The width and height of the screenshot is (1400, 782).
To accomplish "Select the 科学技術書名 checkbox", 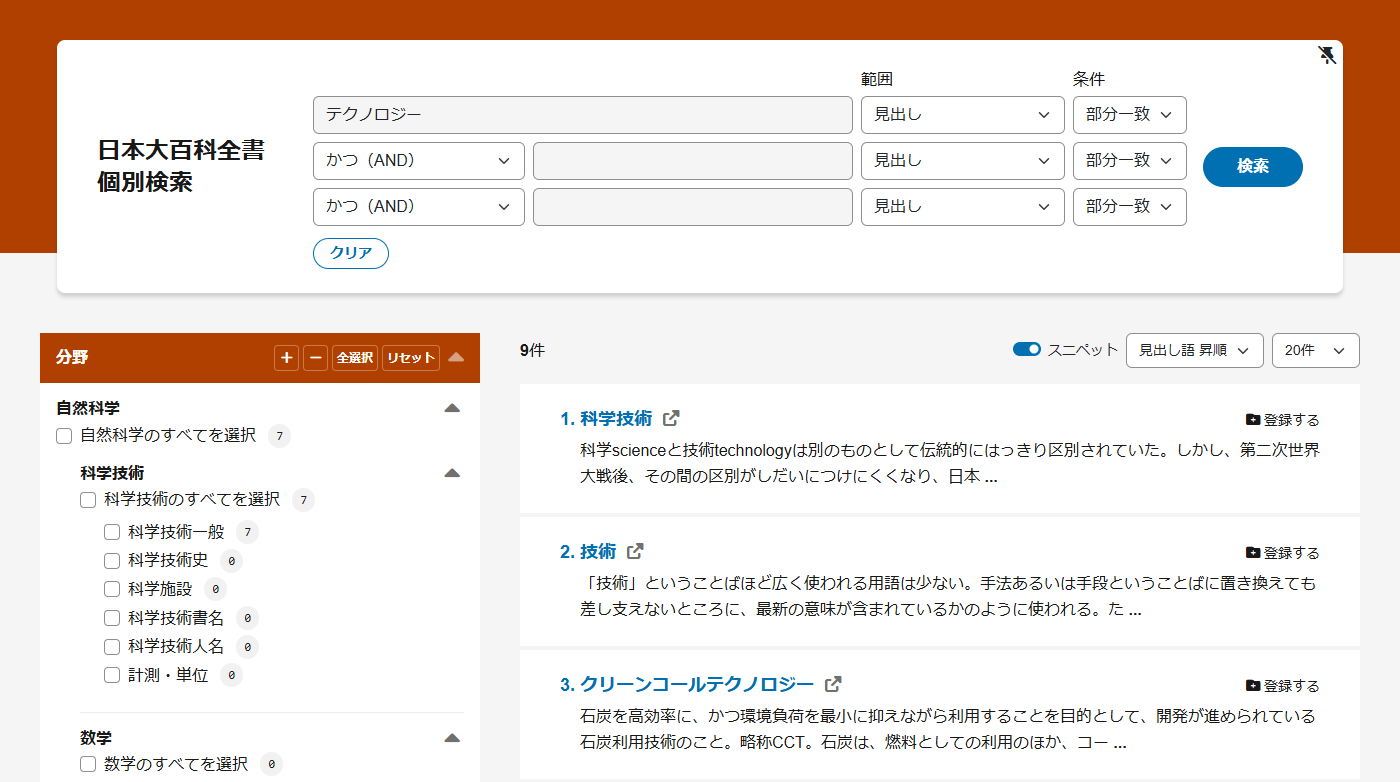I will (x=112, y=618).
